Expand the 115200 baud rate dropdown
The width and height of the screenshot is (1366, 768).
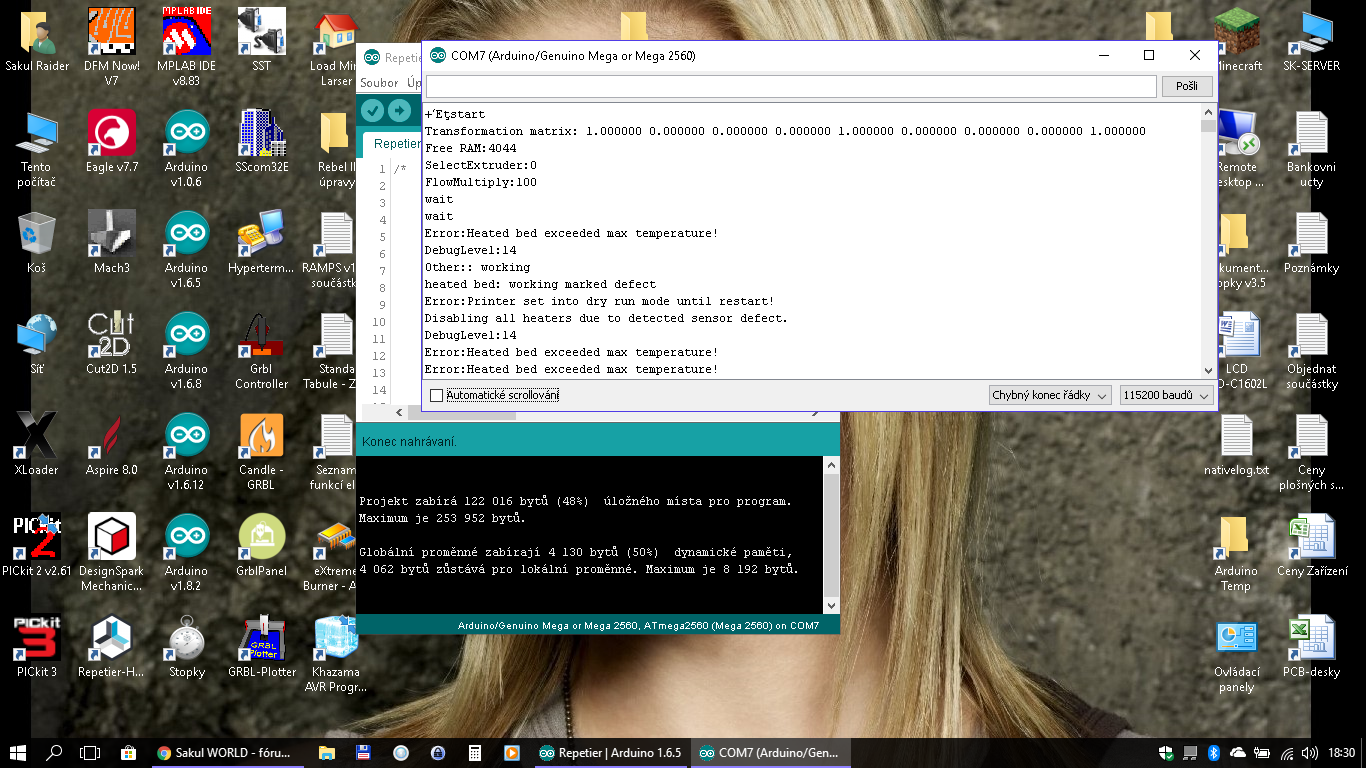1166,396
